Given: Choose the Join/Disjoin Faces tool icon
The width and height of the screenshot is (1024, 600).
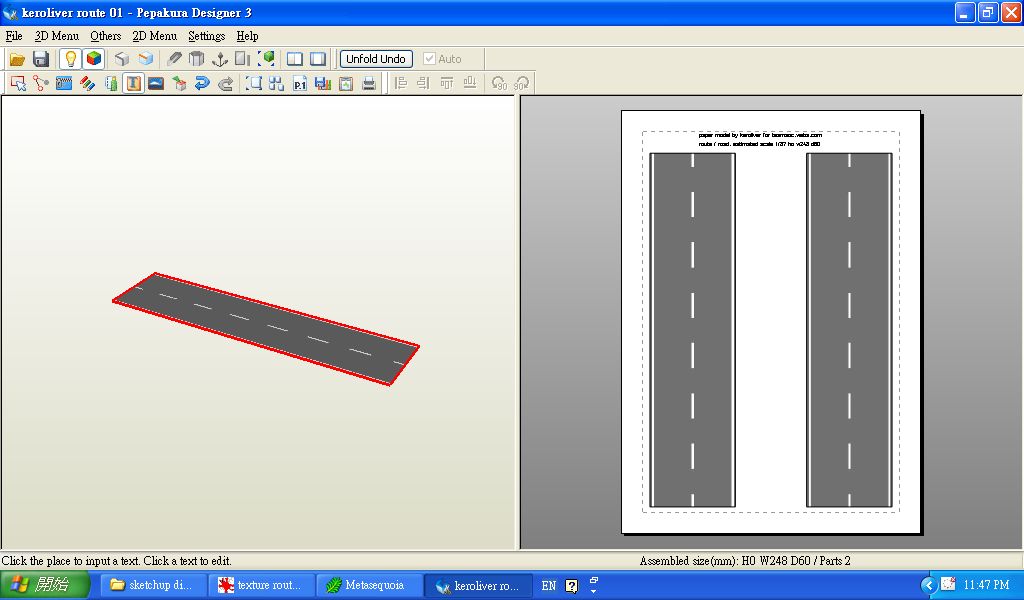Looking at the screenshot, I should (41, 84).
